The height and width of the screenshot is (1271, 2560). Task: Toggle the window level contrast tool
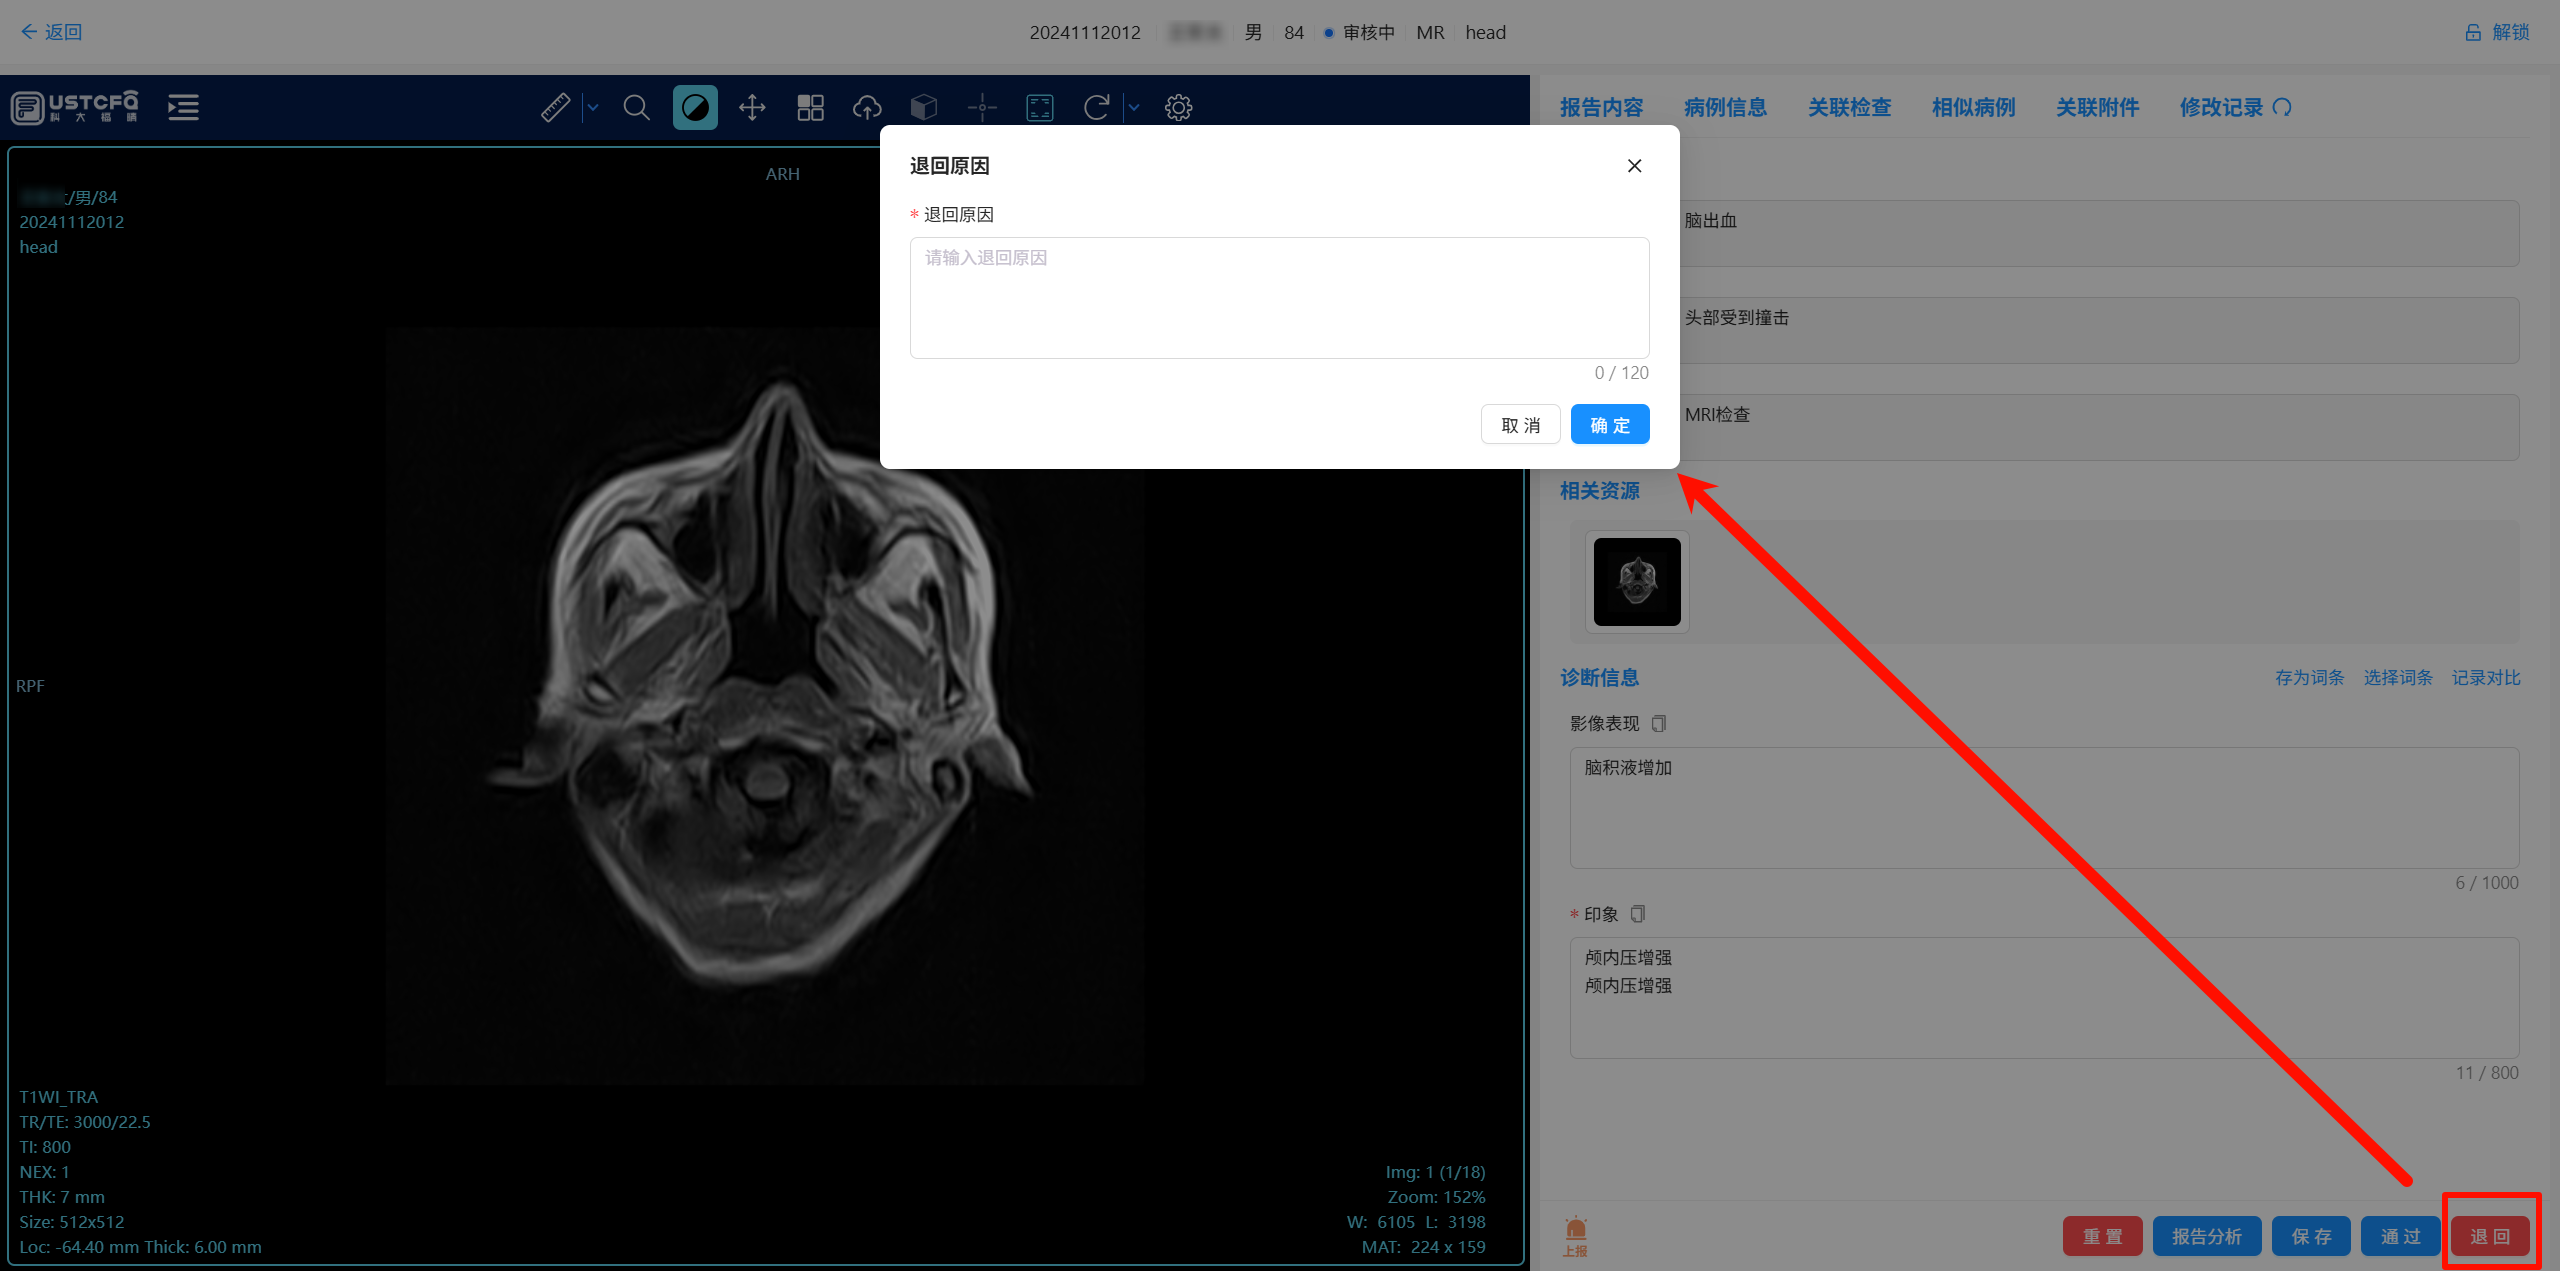[695, 107]
